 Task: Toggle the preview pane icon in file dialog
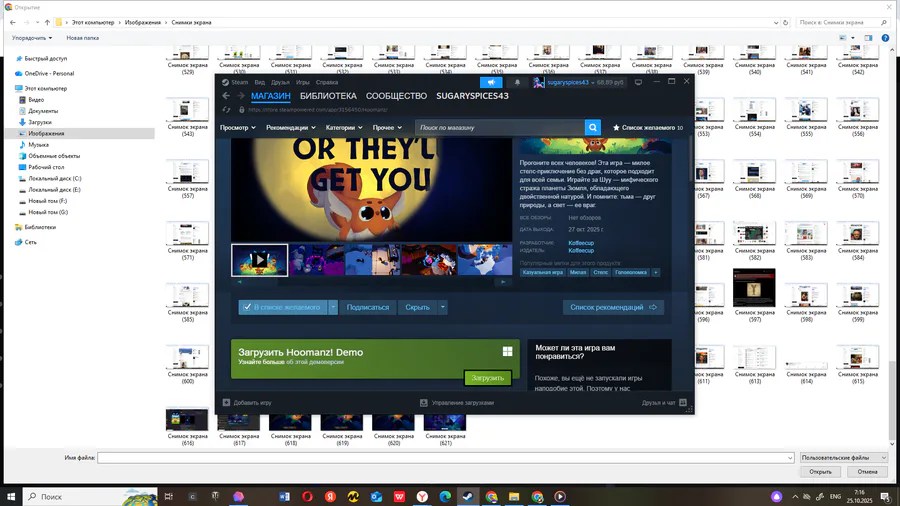(x=868, y=38)
